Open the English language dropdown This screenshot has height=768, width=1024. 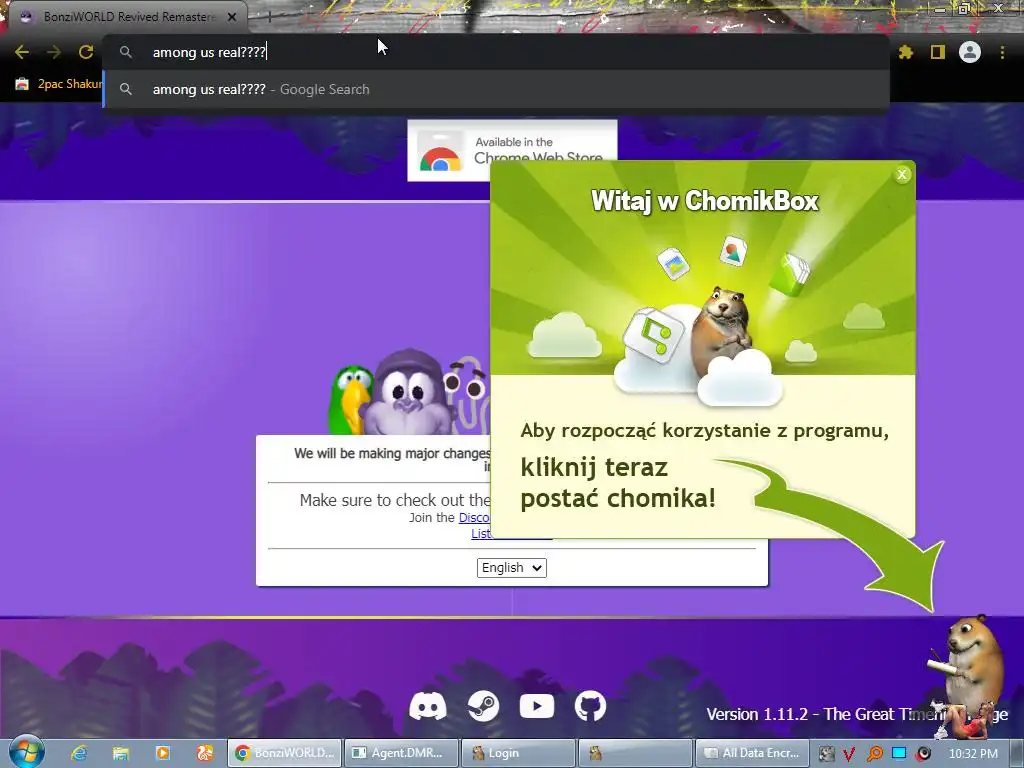[x=511, y=568]
